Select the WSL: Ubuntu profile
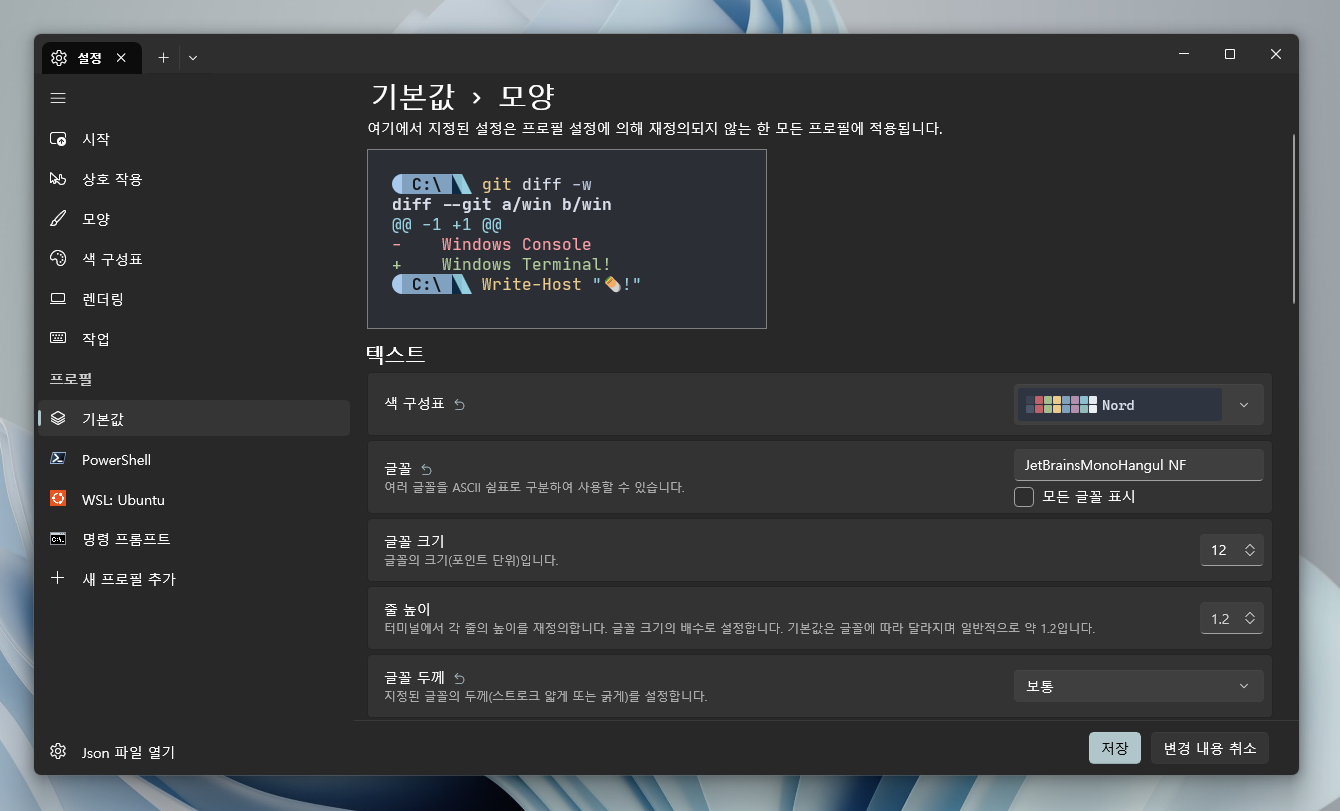 coord(194,499)
